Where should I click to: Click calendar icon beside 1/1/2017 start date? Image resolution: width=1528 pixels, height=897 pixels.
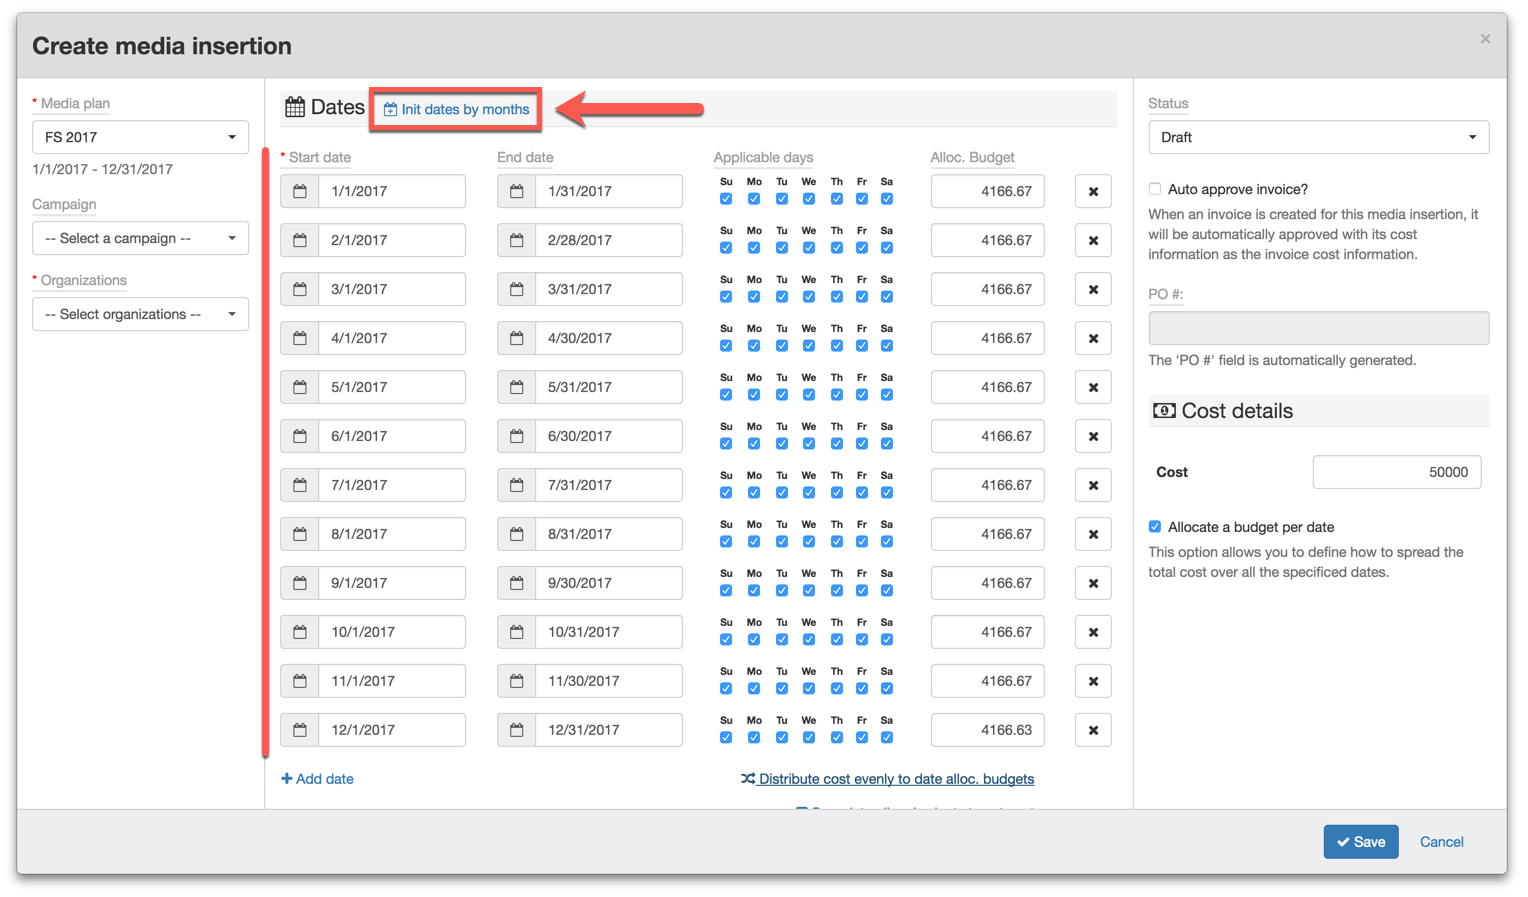pyautogui.click(x=300, y=191)
